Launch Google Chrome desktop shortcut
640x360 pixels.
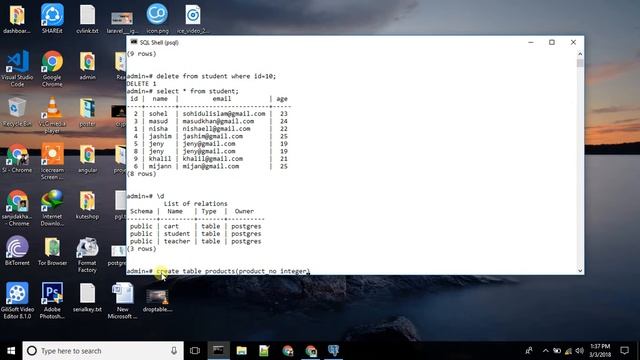click(52, 68)
